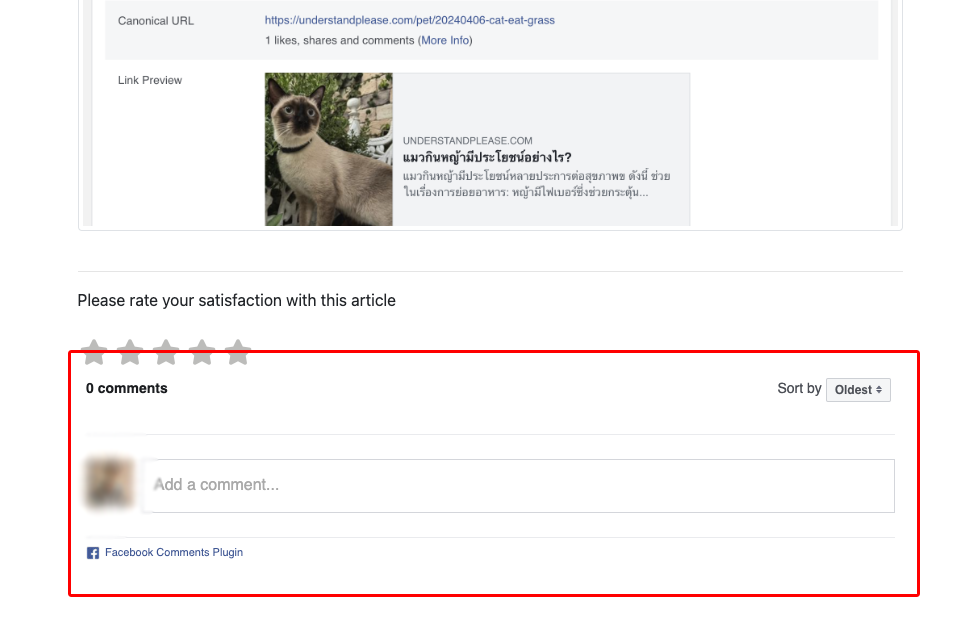The height and width of the screenshot is (624, 966).
Task: Open the Siamese cat preview thumbnail
Action: coord(328,149)
